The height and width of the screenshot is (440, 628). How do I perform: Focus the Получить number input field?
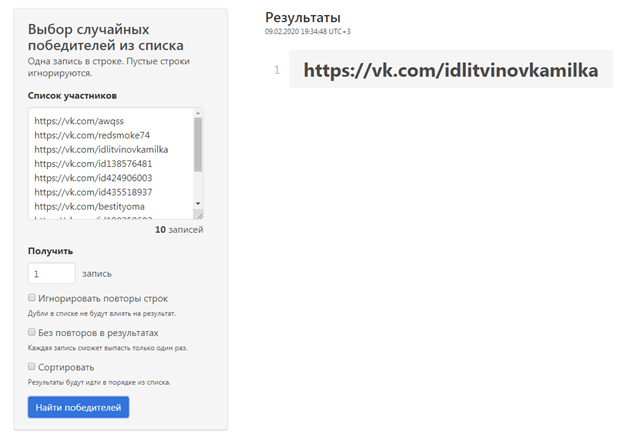tap(52, 273)
